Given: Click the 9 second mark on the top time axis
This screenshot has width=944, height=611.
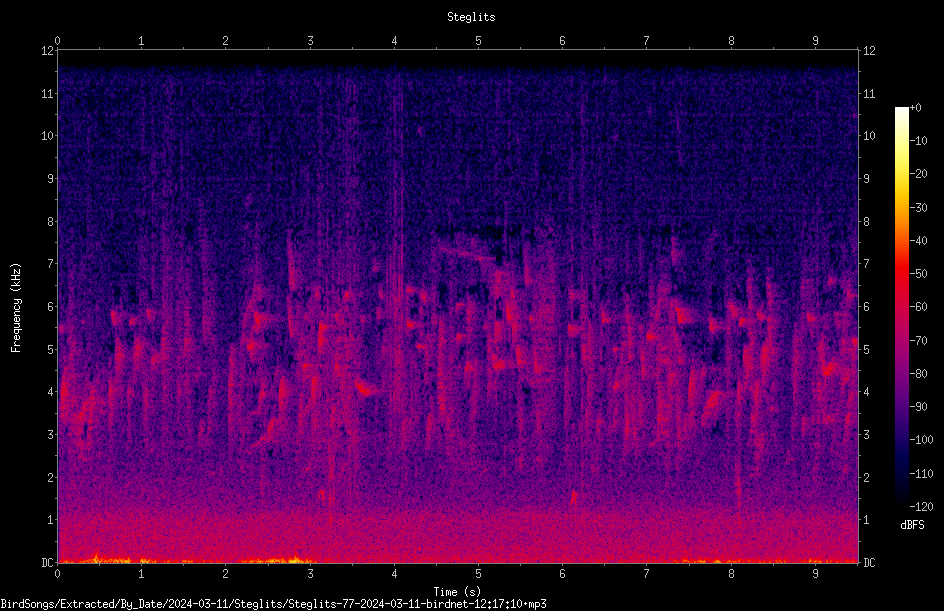Looking at the screenshot, I should (815, 41).
